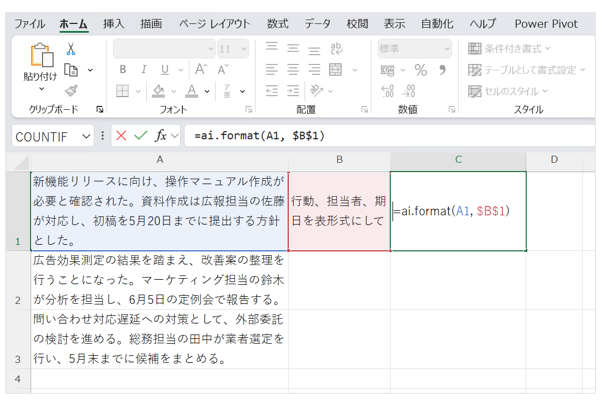Open the Alignment (配置) dialog launcher

[x=364, y=109]
